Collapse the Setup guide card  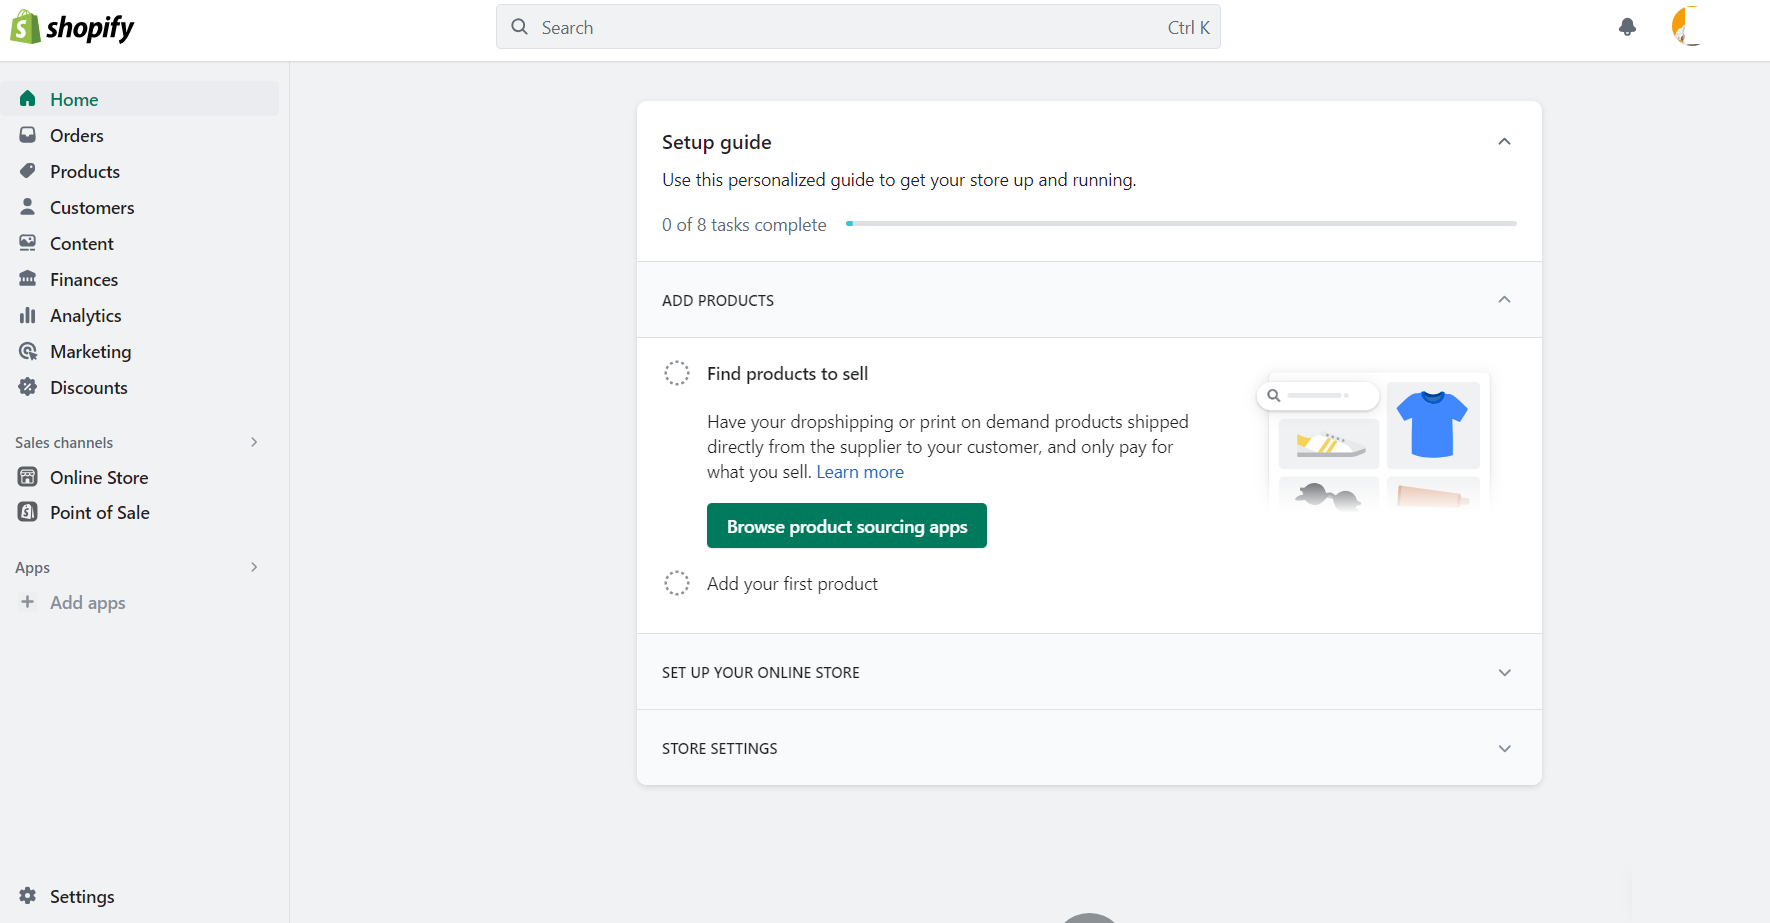point(1504,142)
